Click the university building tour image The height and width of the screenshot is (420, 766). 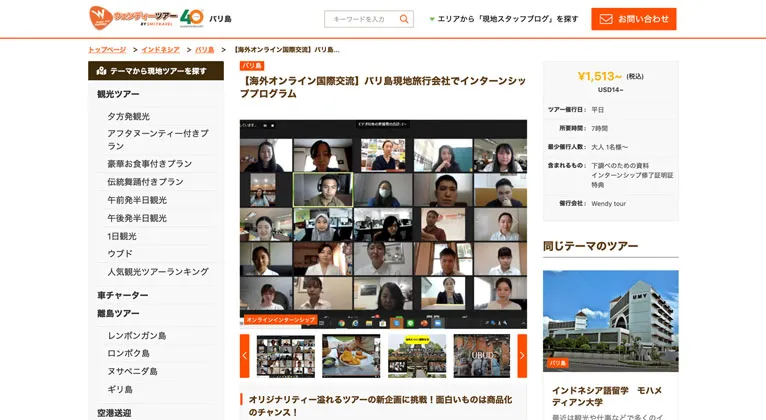click(x=611, y=321)
